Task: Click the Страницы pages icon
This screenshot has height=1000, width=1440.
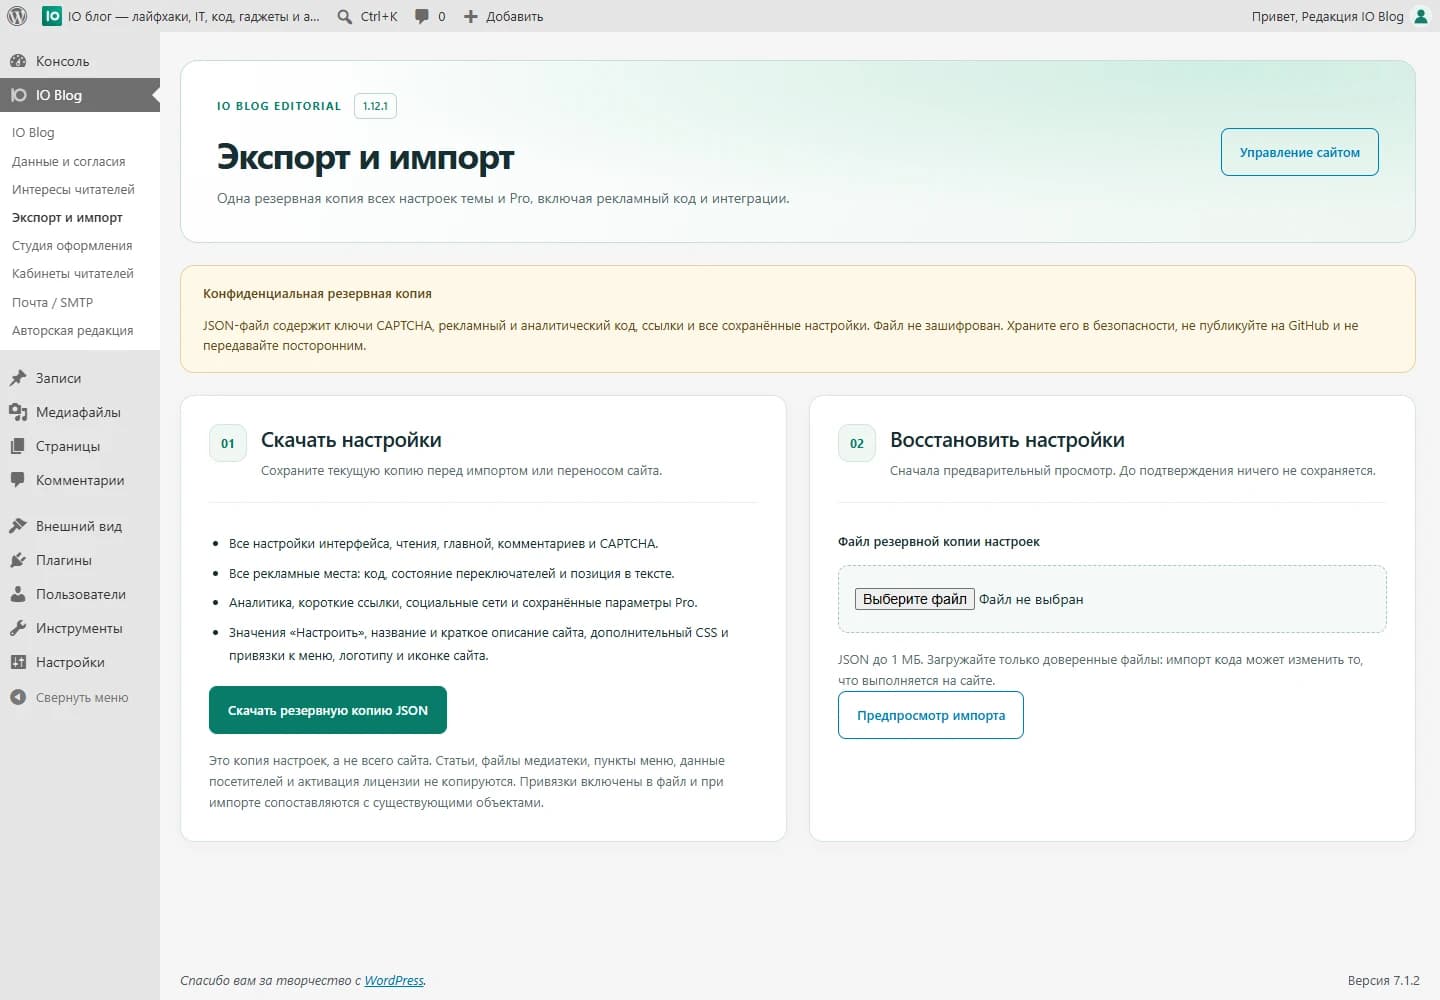Action: [18, 446]
